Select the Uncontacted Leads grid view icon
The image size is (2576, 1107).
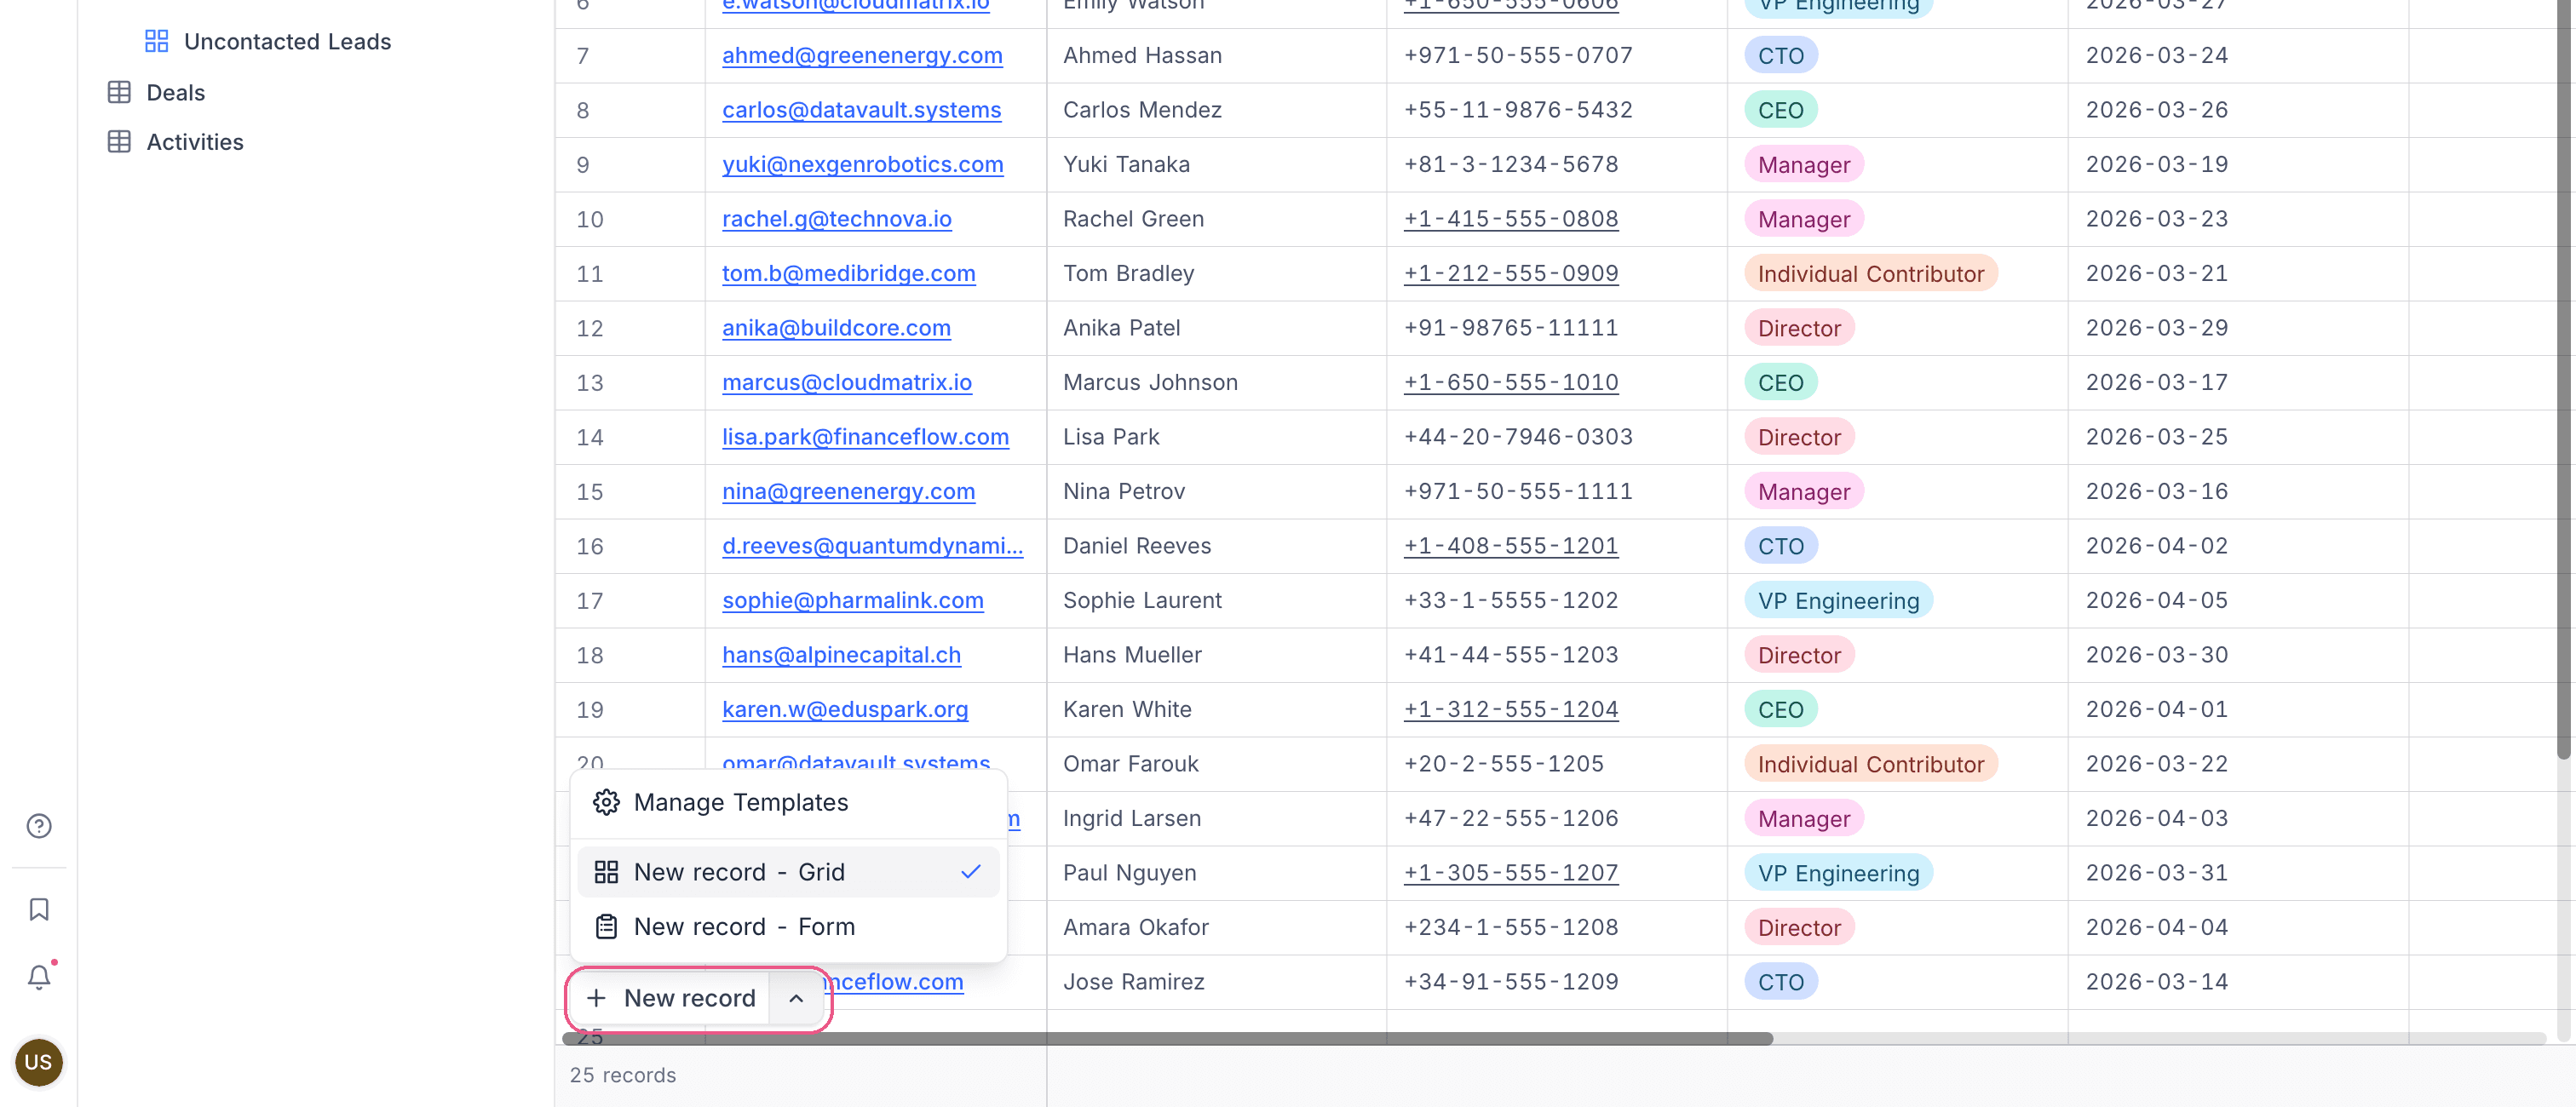coord(157,41)
